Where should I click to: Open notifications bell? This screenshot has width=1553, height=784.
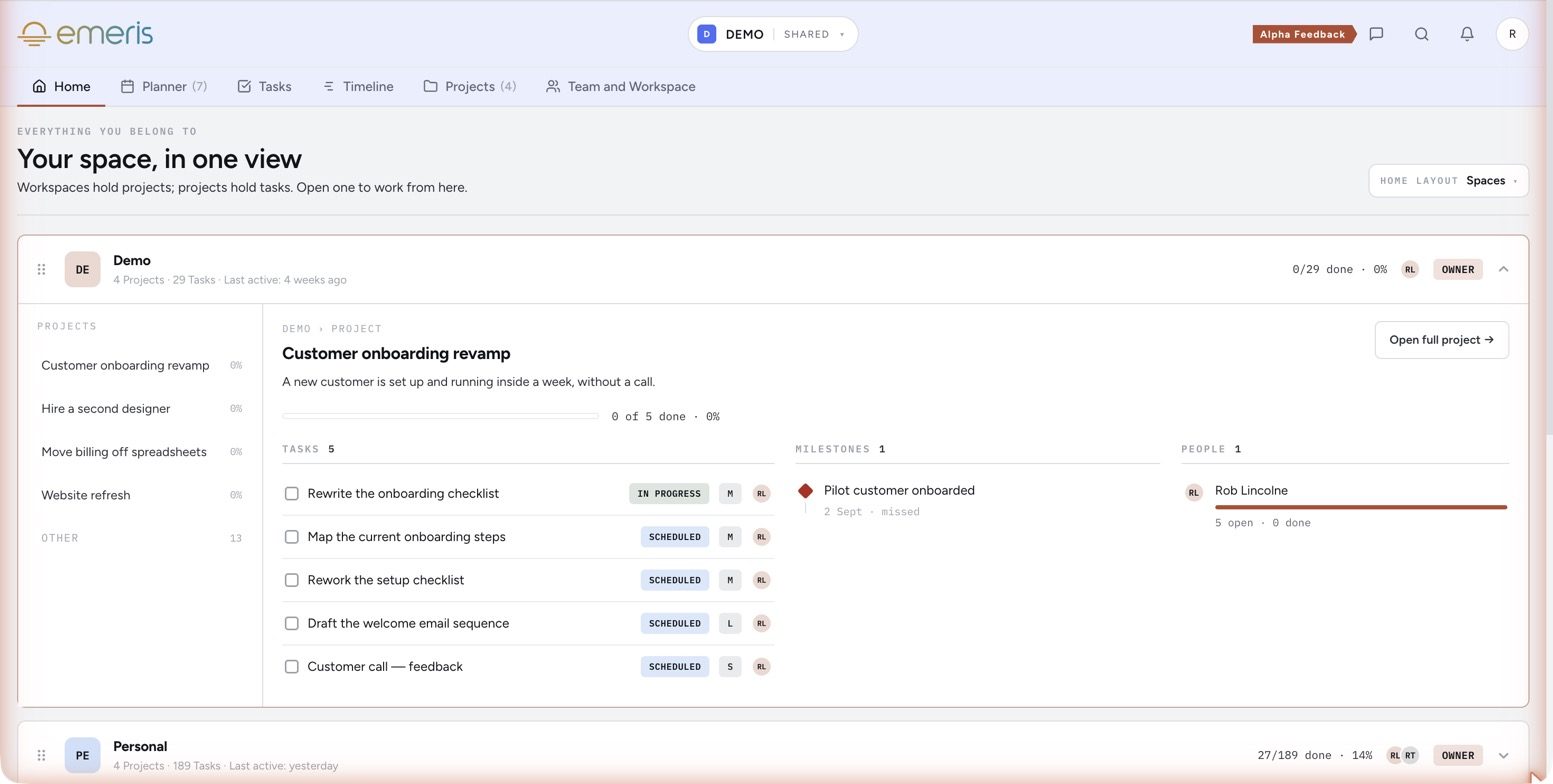(1467, 34)
